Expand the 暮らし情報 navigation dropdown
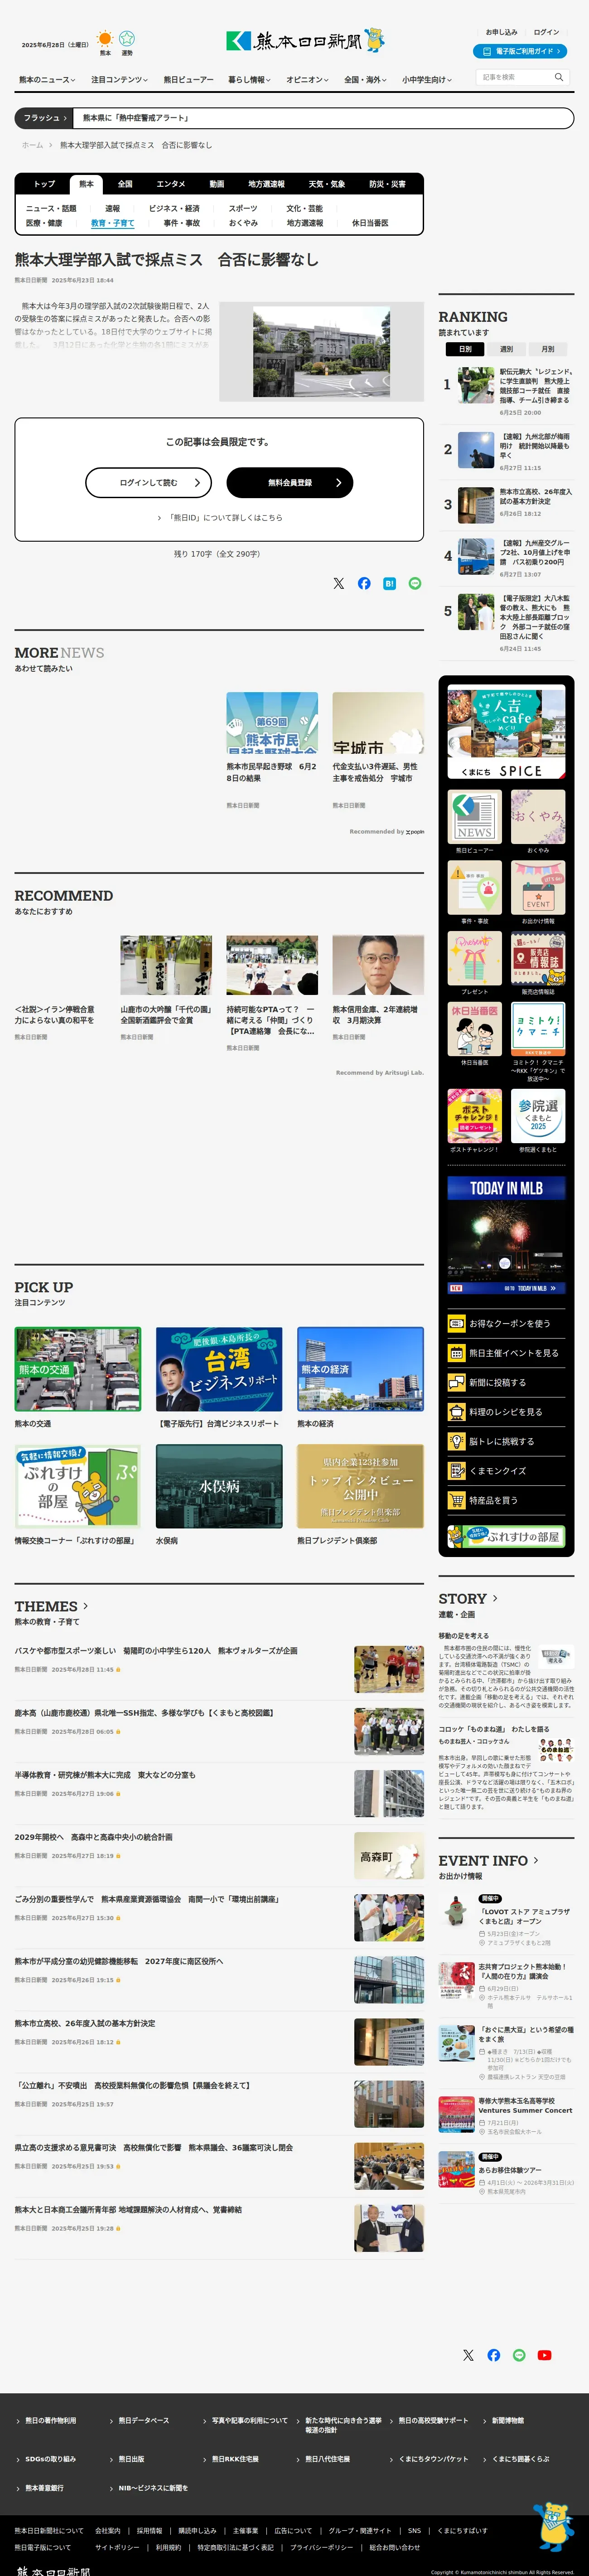Image resolution: width=589 pixels, height=2576 pixels. click(249, 80)
